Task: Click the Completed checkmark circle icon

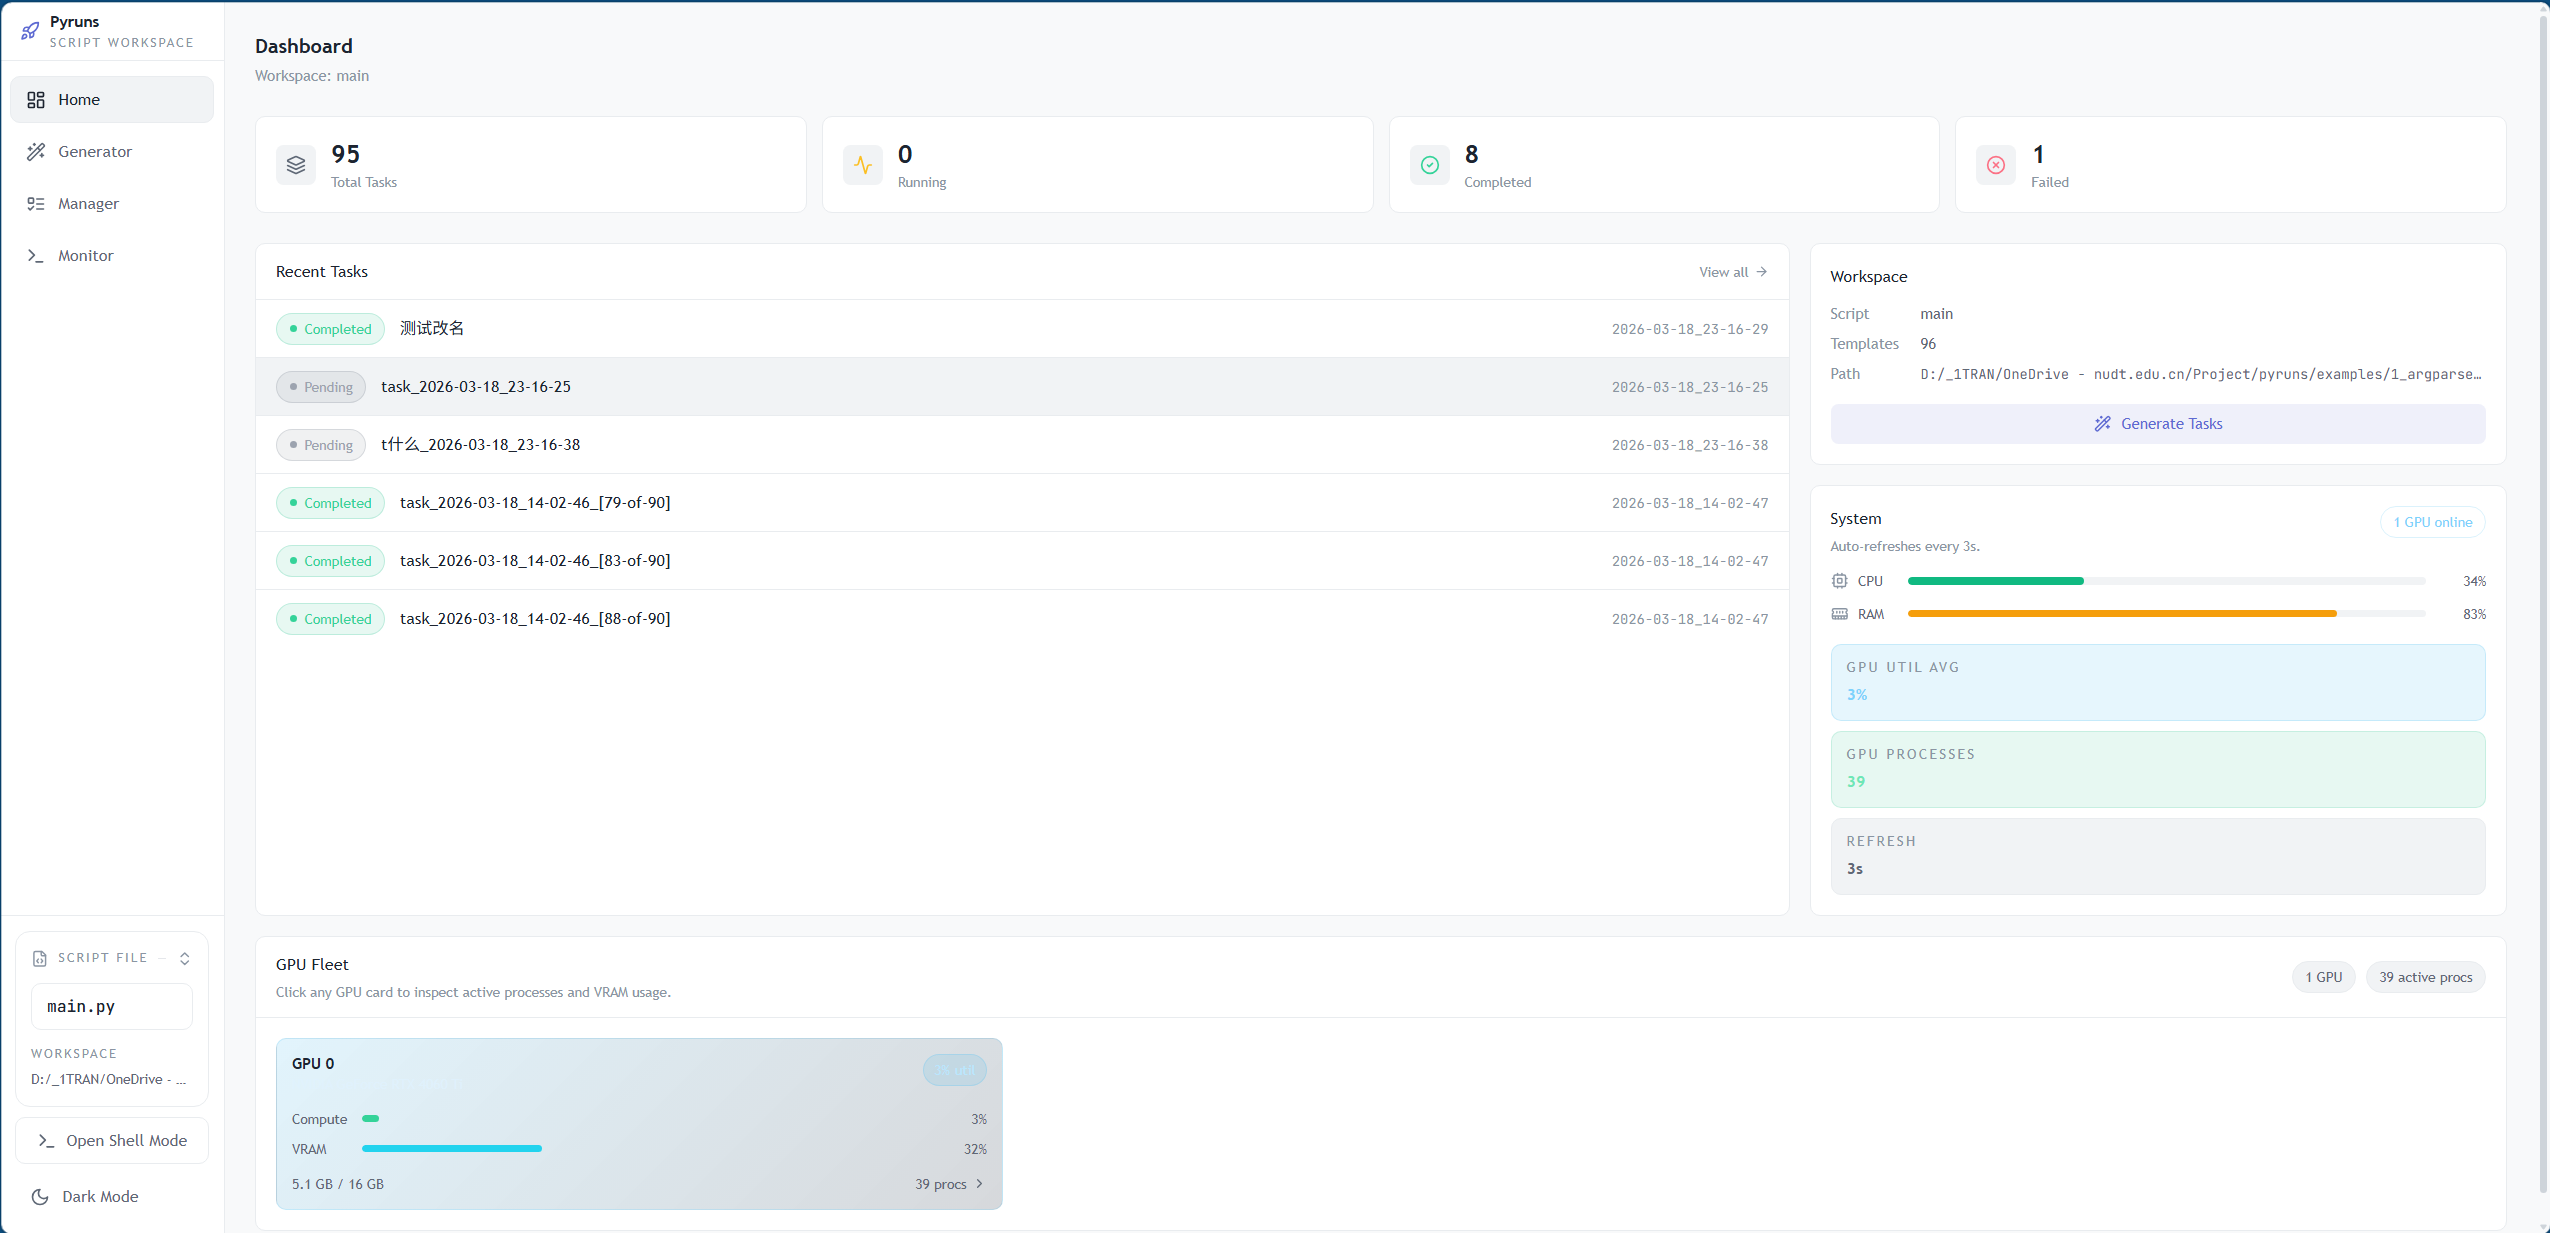Action: coord(1429,165)
